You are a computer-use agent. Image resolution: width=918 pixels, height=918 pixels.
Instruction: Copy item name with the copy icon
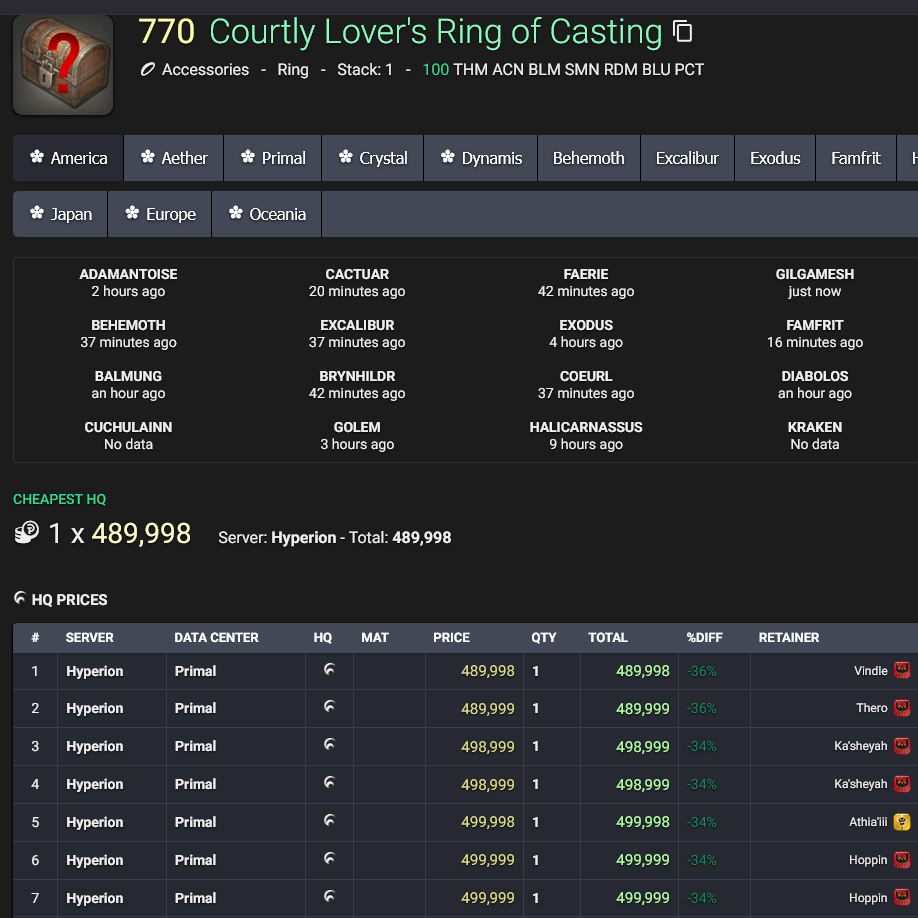coord(682,31)
